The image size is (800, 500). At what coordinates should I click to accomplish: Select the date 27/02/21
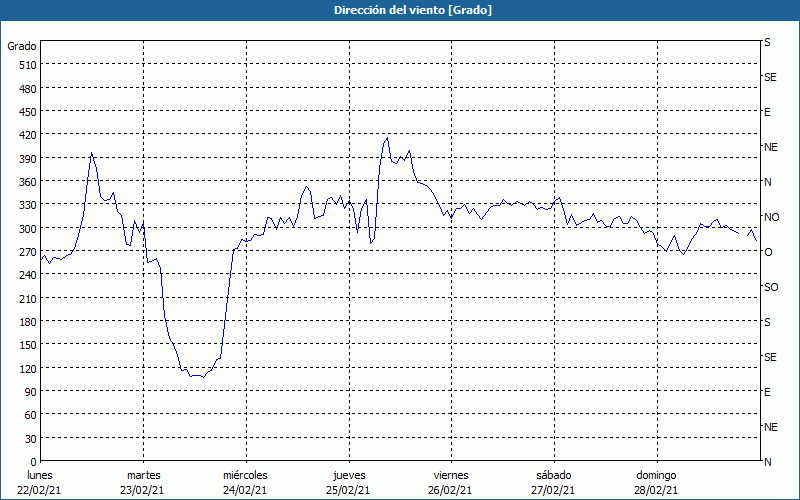[x=553, y=491]
